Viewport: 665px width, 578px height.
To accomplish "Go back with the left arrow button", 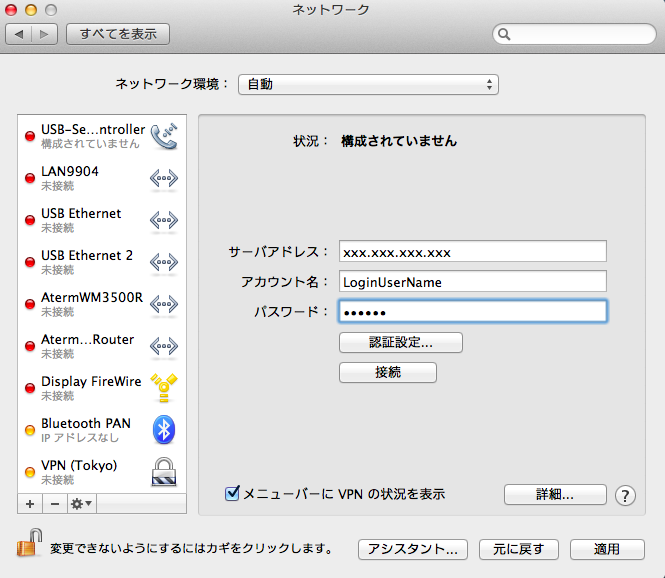I will pos(18,34).
